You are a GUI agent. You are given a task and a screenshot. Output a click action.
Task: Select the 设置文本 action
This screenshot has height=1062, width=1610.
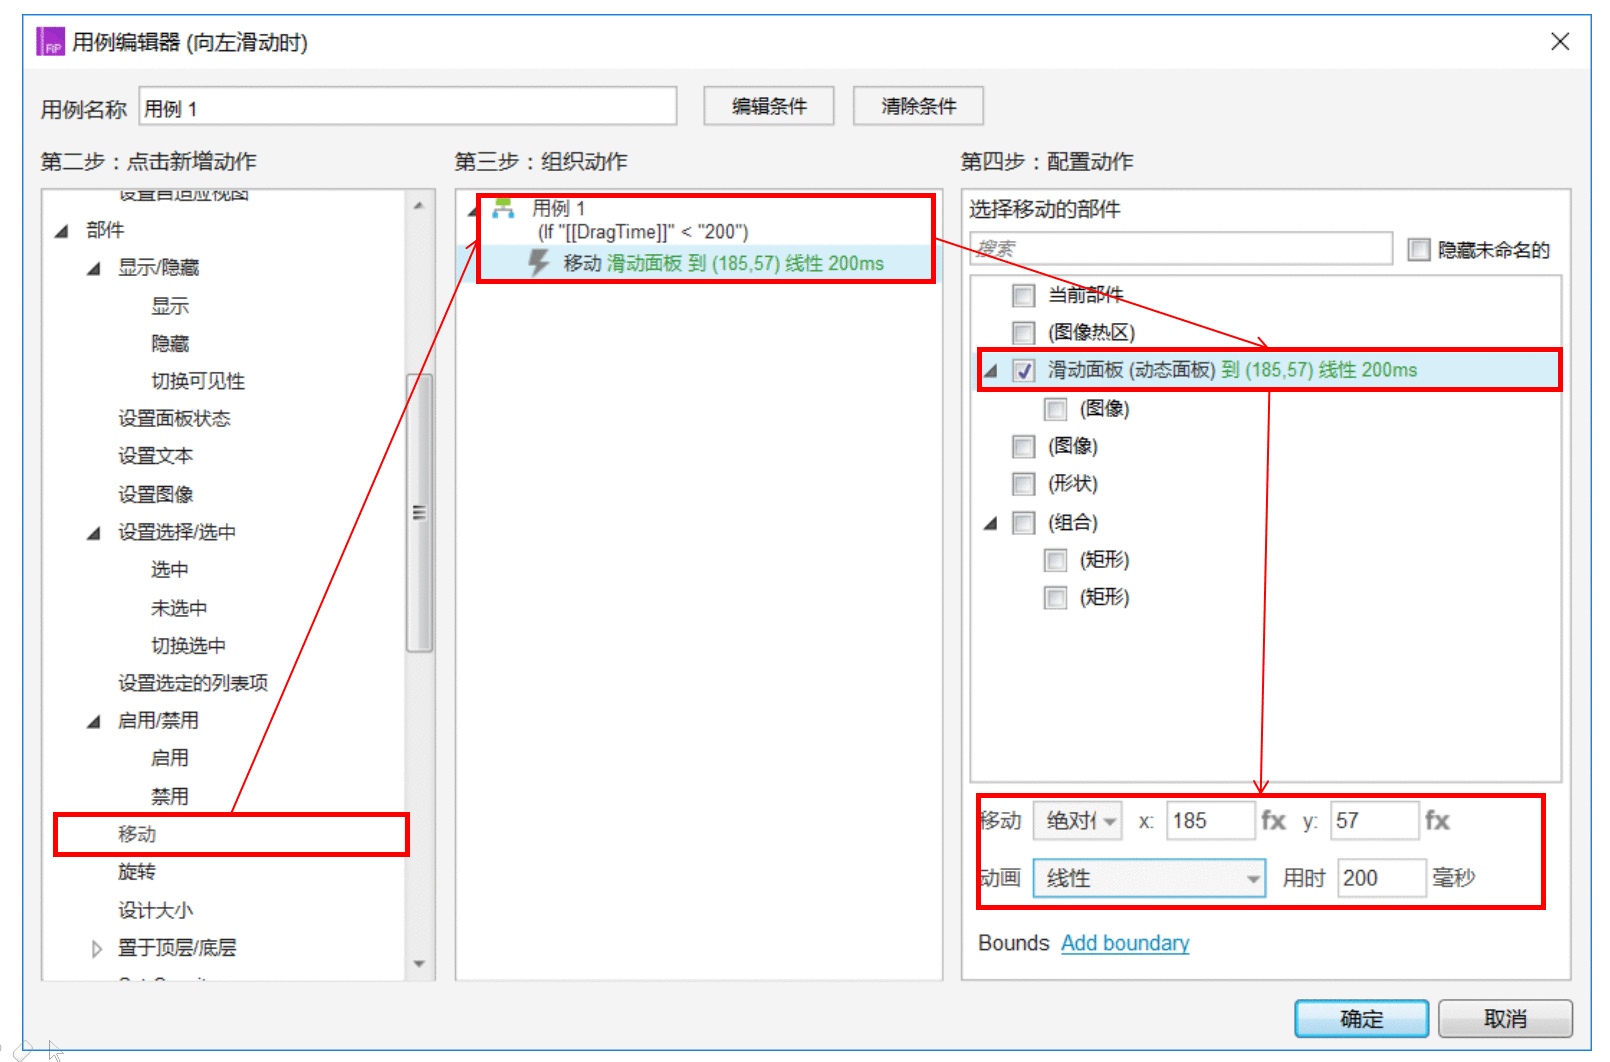156,456
